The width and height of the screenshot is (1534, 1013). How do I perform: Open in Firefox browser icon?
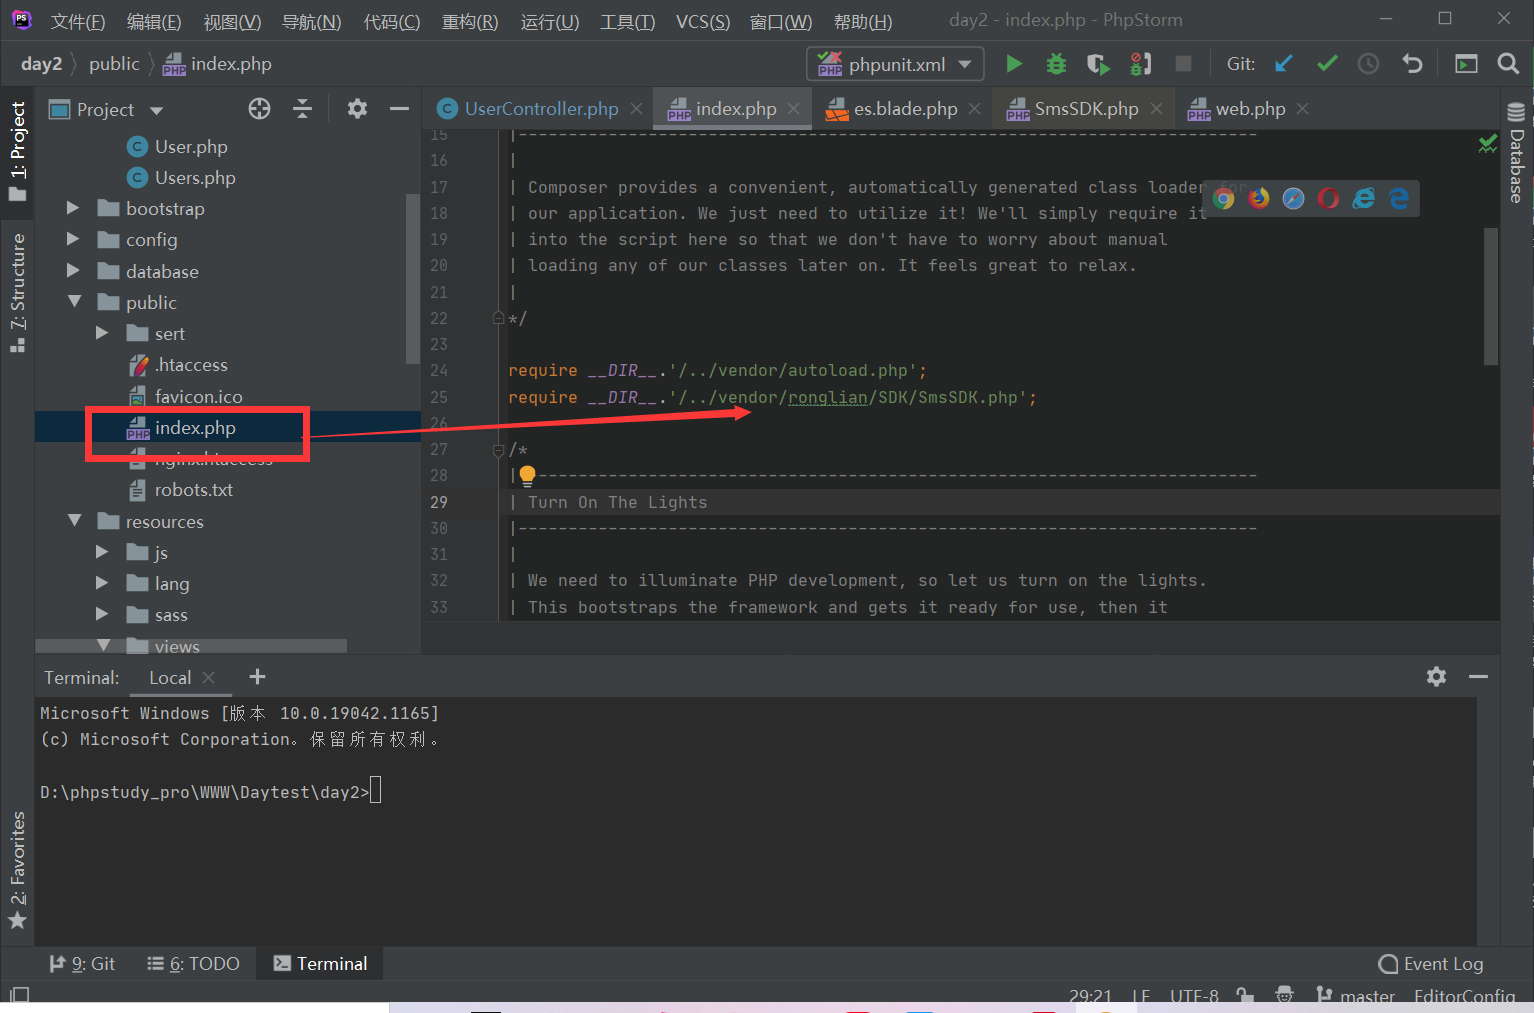click(x=1258, y=198)
